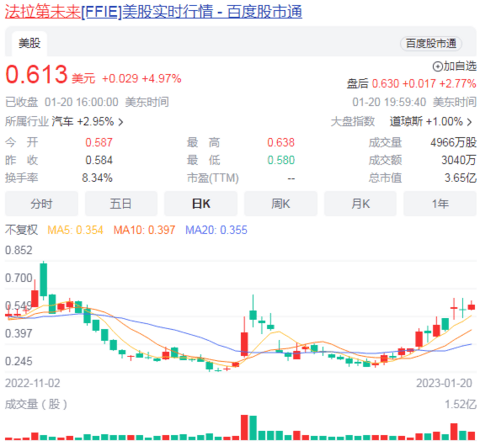480x446 pixels.
Task: Click the 已收盘 market status text
Action: (x=21, y=102)
